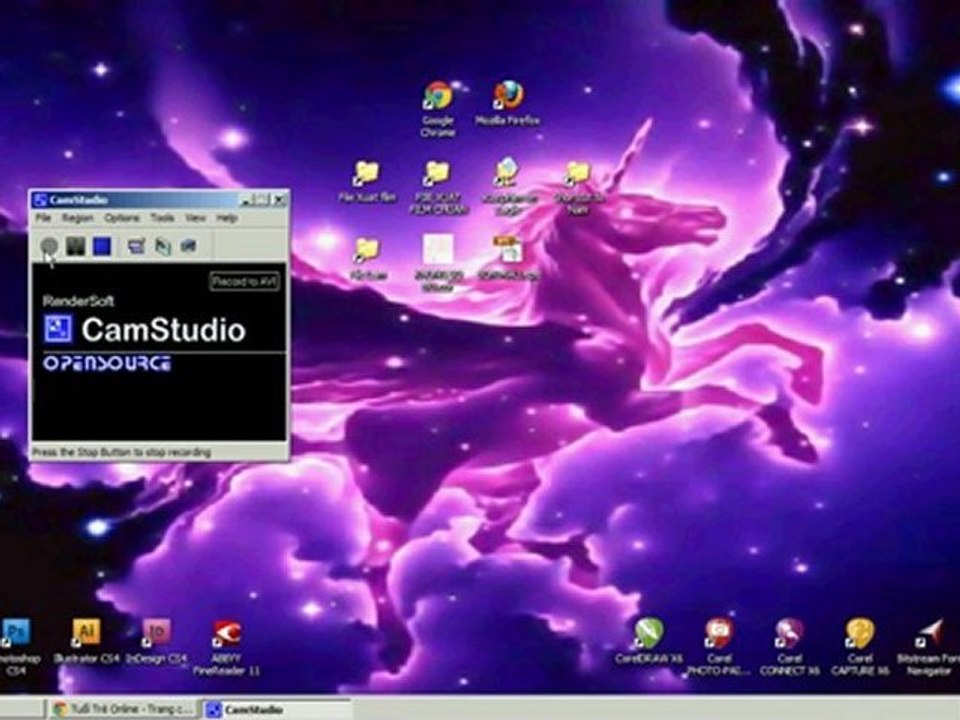This screenshot has width=960, height=720.
Task: Open the Region menu in CamStudio
Action: 78,218
